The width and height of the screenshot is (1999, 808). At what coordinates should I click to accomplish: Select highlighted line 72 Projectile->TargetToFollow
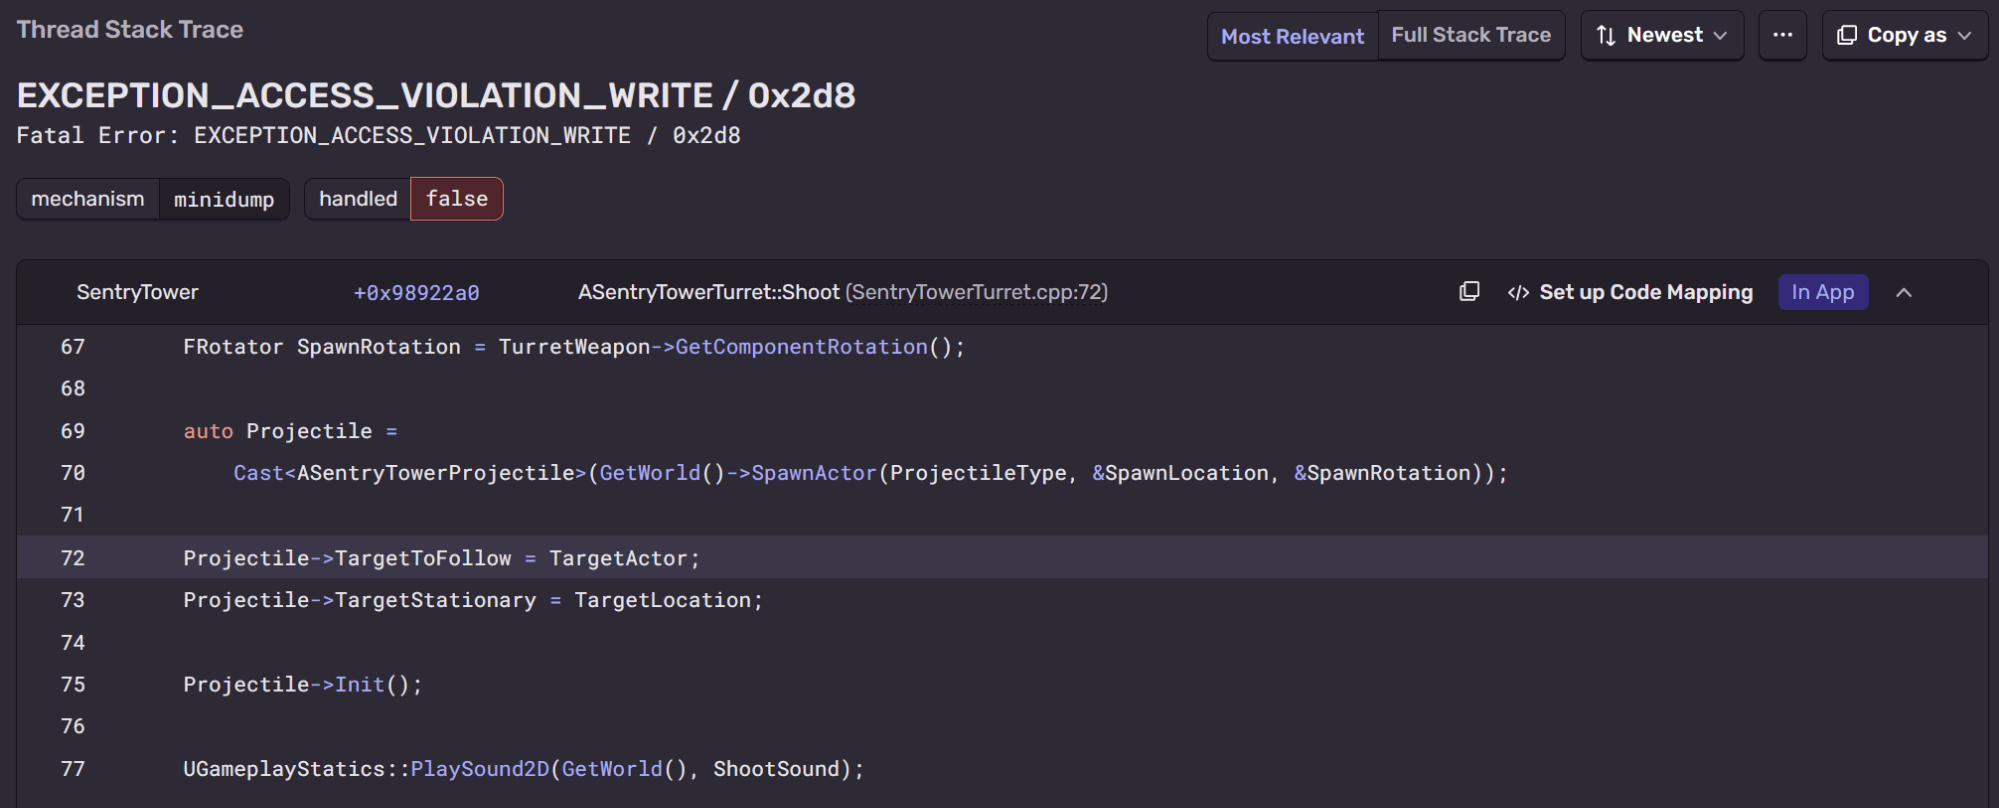(x=1002, y=558)
